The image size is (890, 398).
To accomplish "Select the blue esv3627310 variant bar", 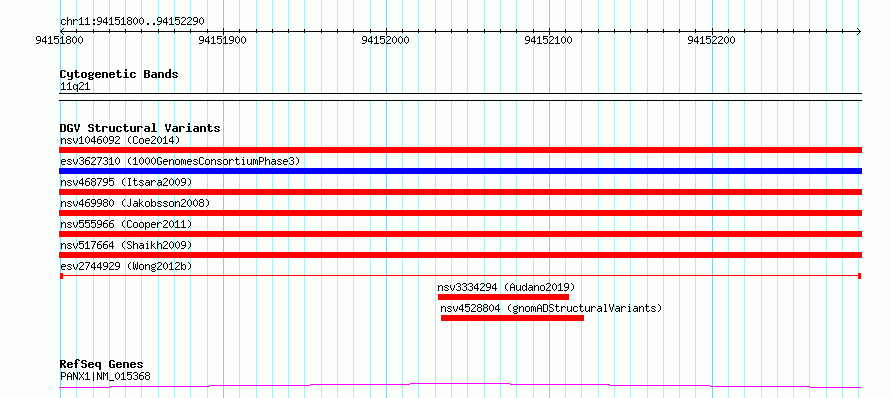I will [x=460, y=171].
